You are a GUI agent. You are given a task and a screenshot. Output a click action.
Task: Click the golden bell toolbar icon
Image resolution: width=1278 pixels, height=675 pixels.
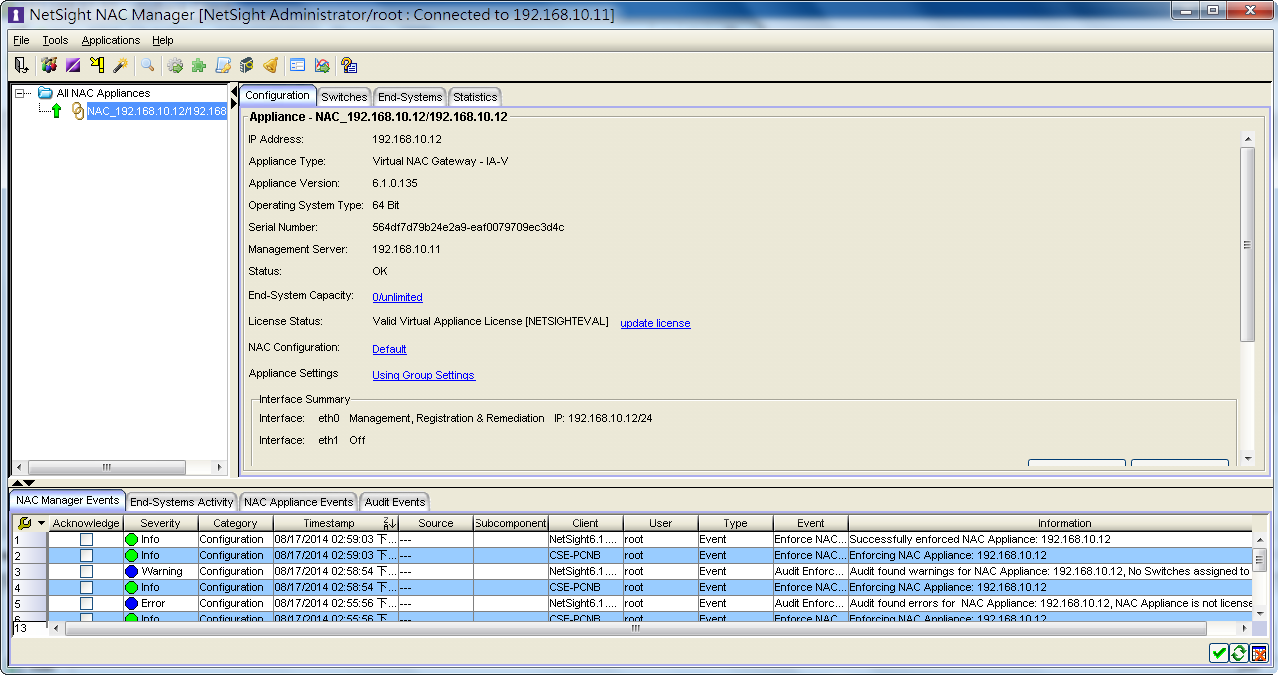pyautogui.click(x=270, y=65)
